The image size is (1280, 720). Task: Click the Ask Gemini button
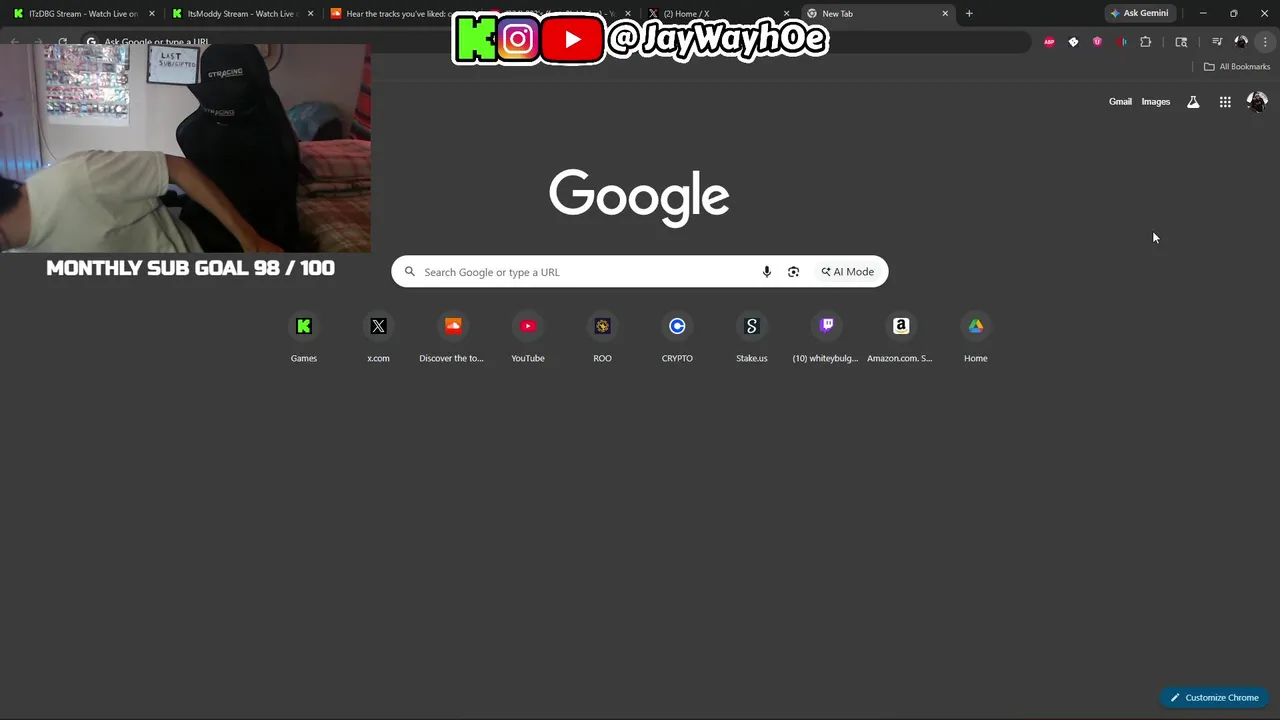coord(1139,13)
